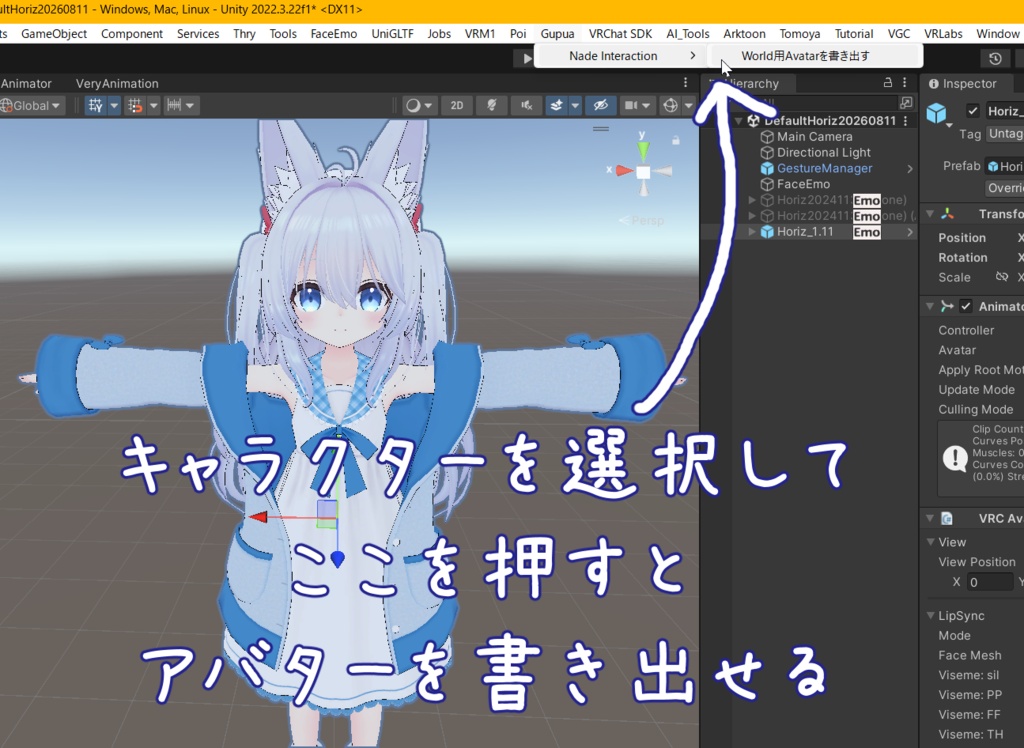Screen dimensions: 1024x748
Task: Open the Gupua menu
Action: click(x=557, y=34)
